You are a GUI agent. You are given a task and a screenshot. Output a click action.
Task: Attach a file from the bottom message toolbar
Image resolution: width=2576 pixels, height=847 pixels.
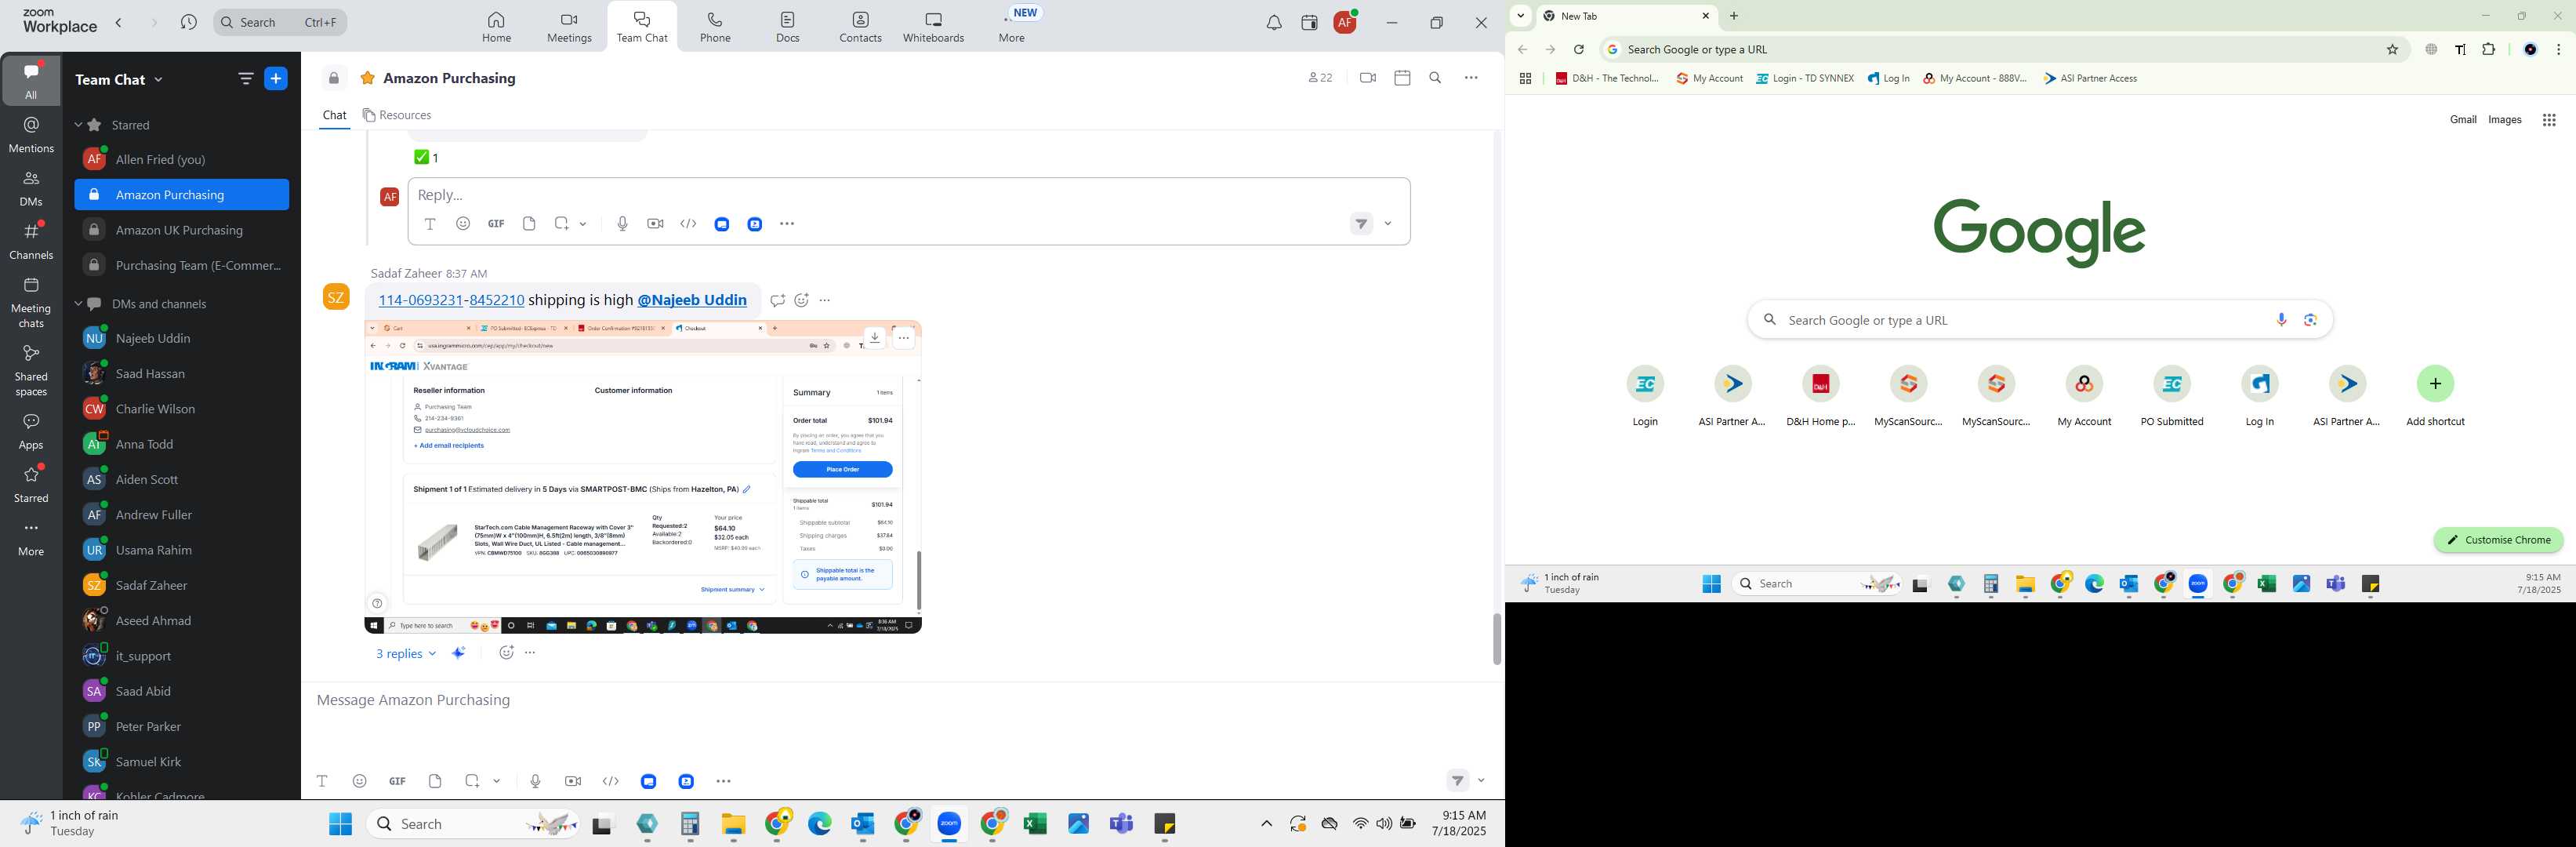(435, 781)
